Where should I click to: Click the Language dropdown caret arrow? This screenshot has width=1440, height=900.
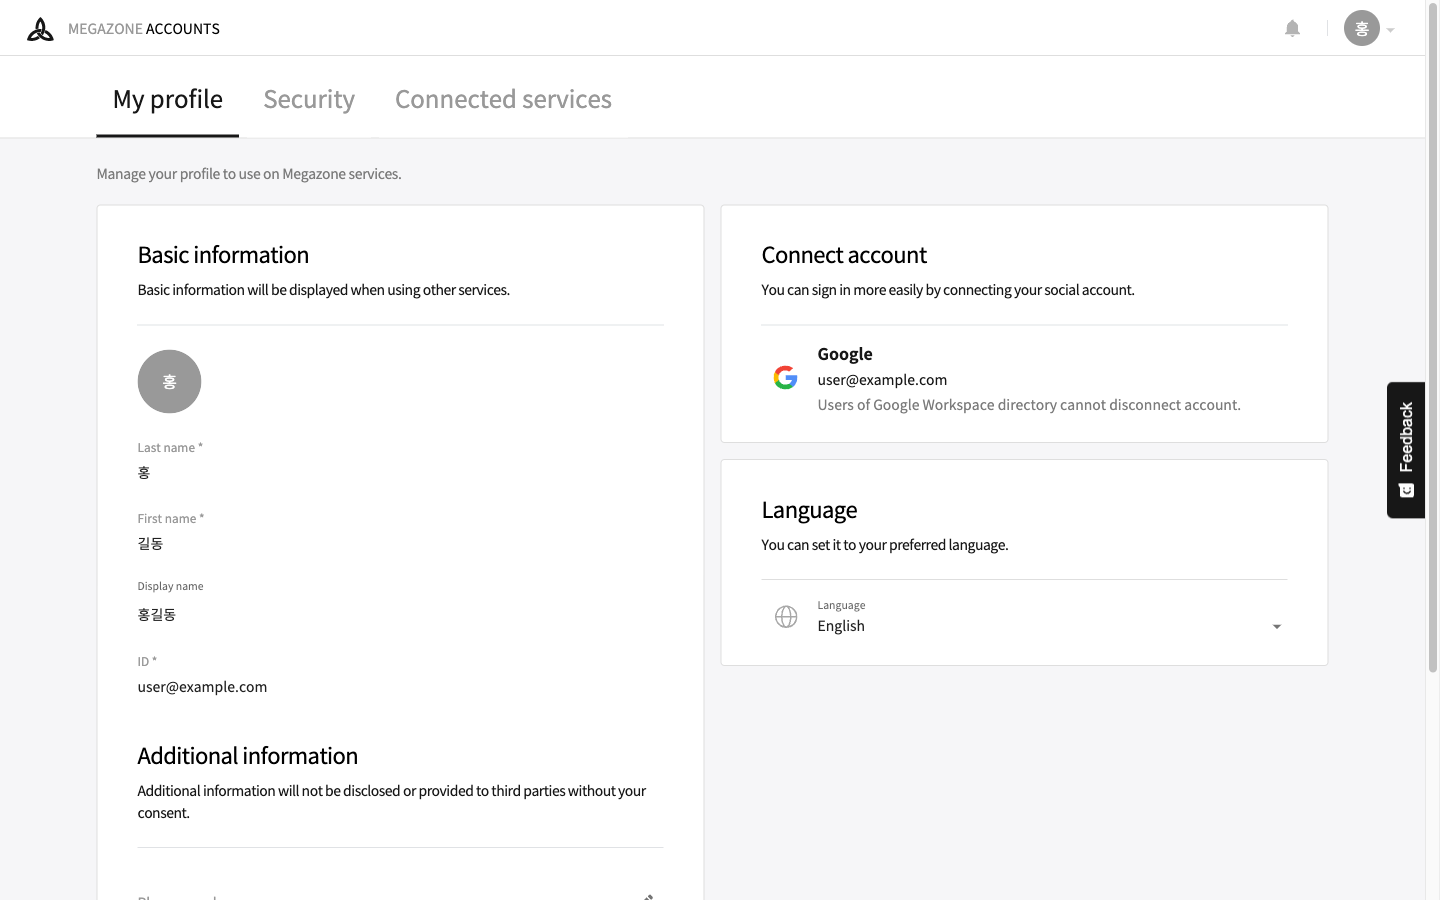1276,627
